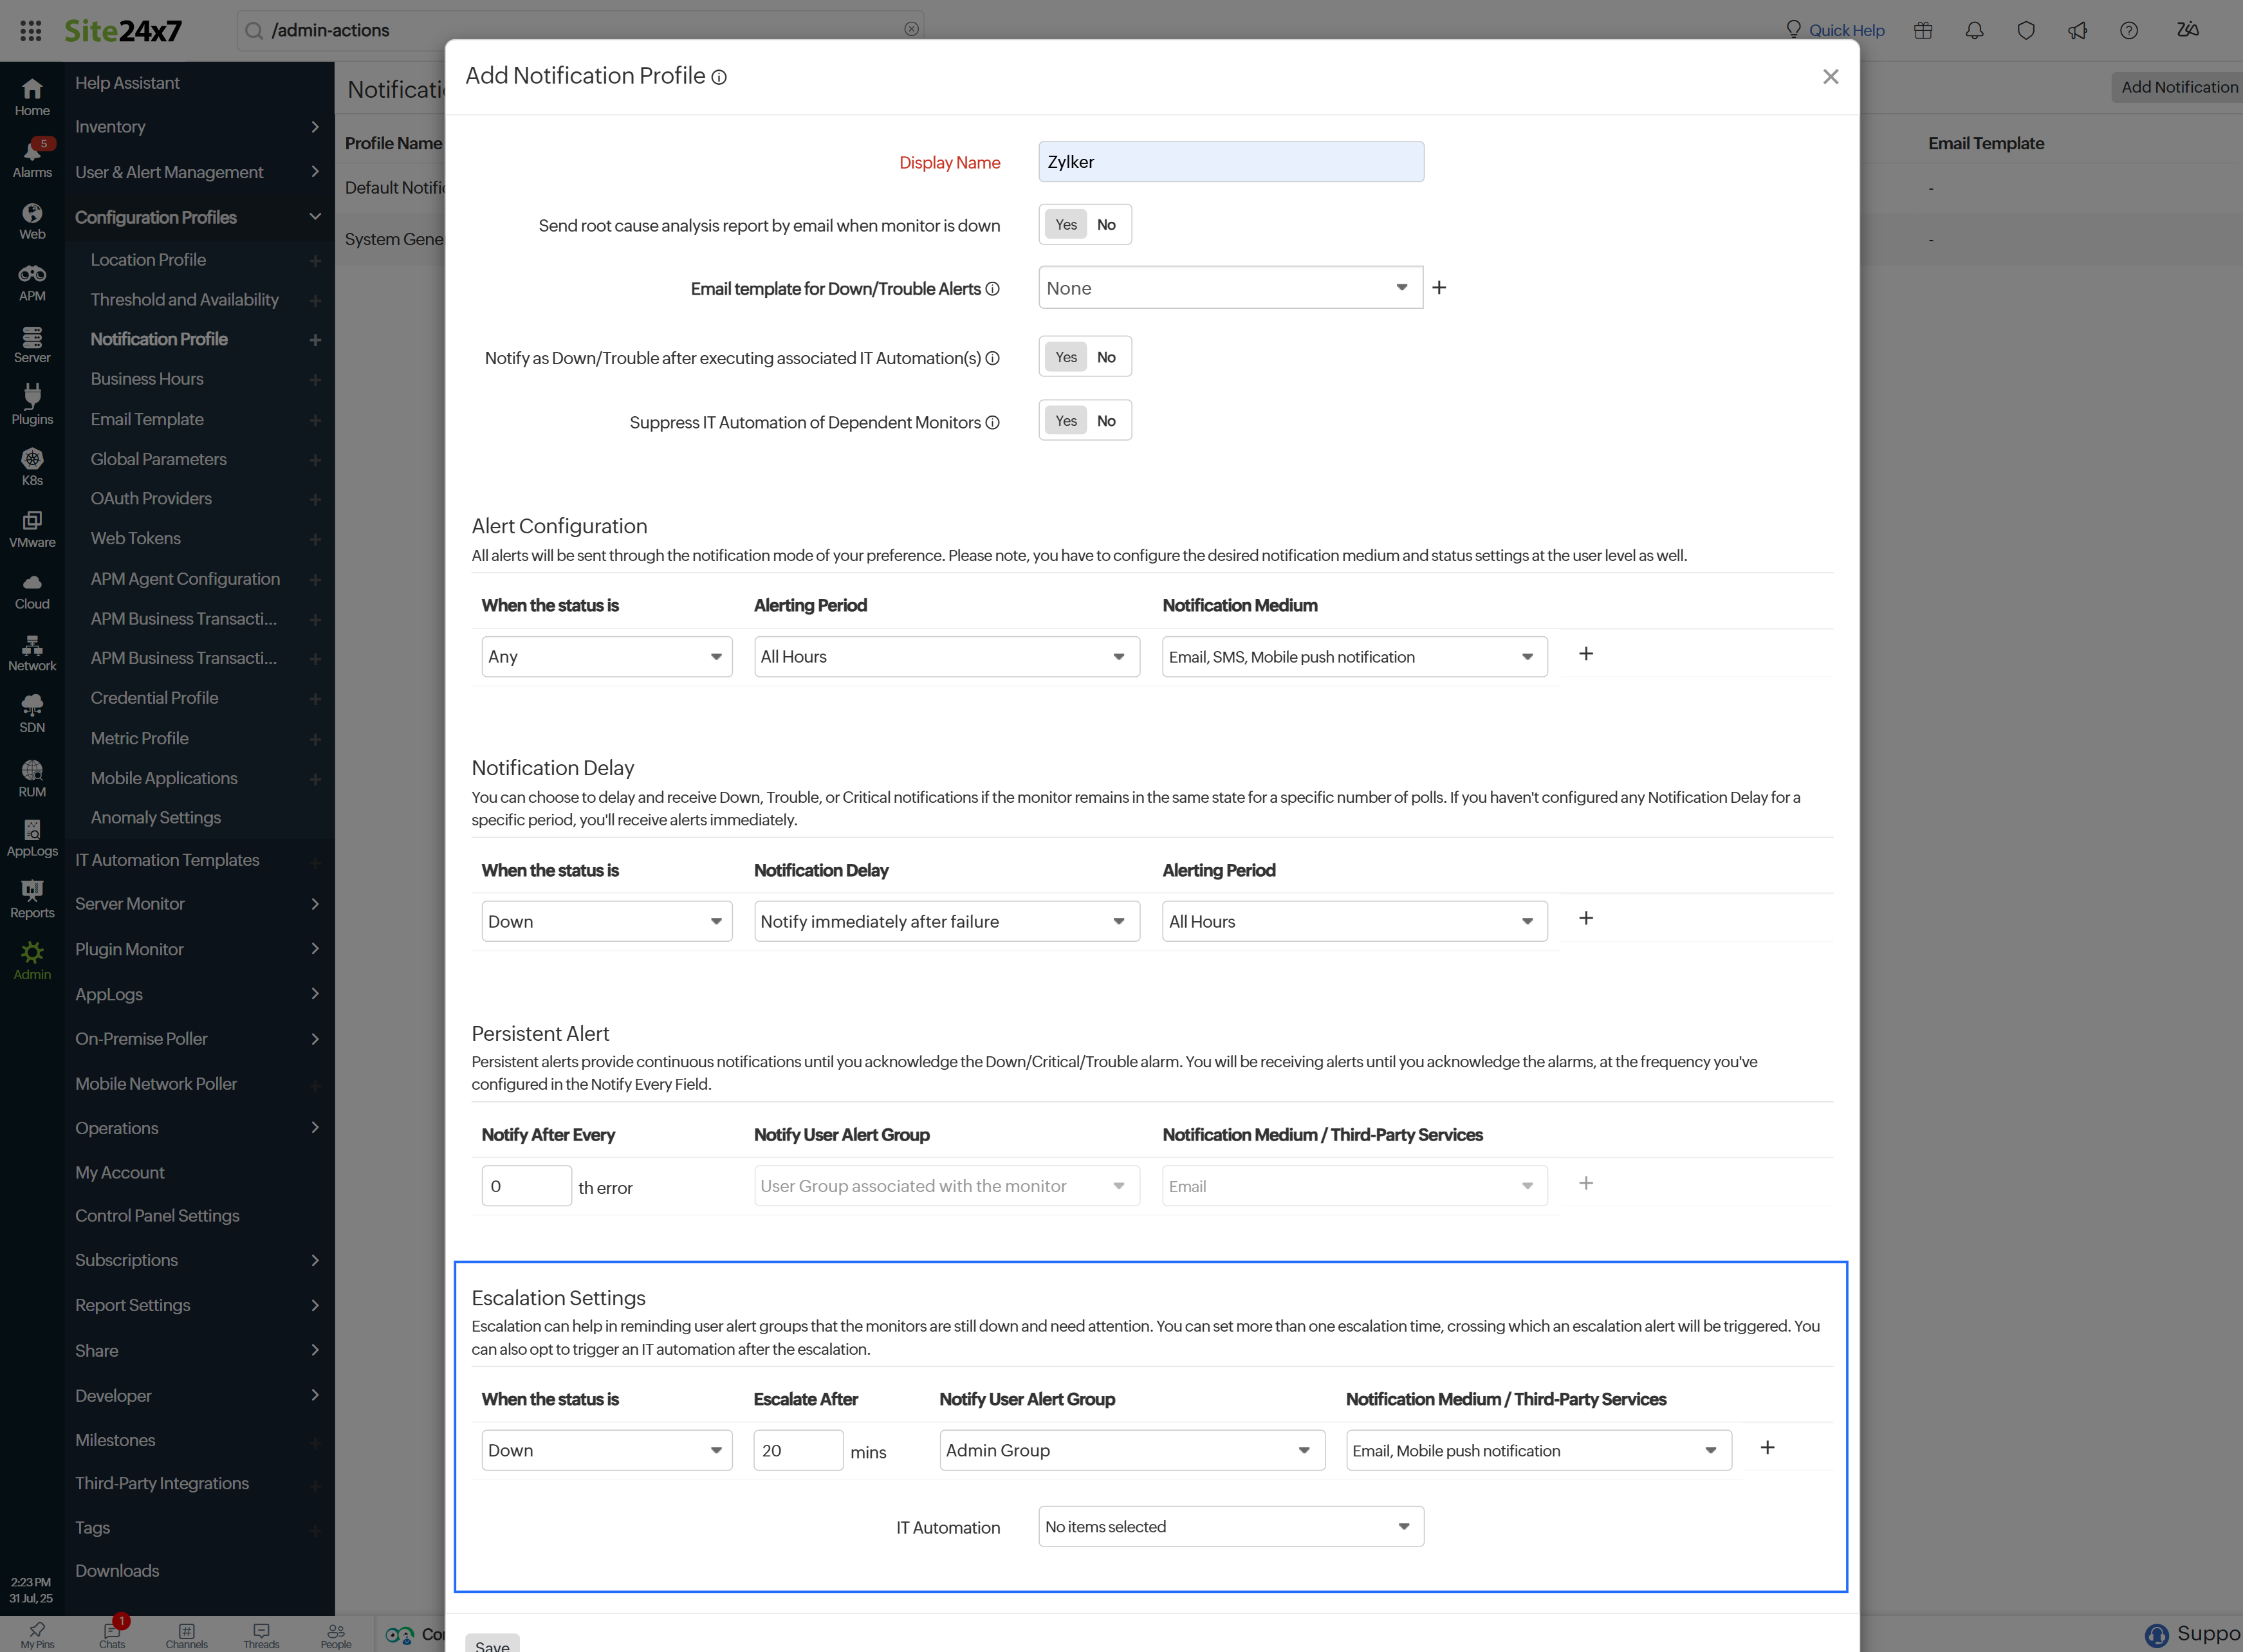Add a new email template plus icon

point(1439,287)
